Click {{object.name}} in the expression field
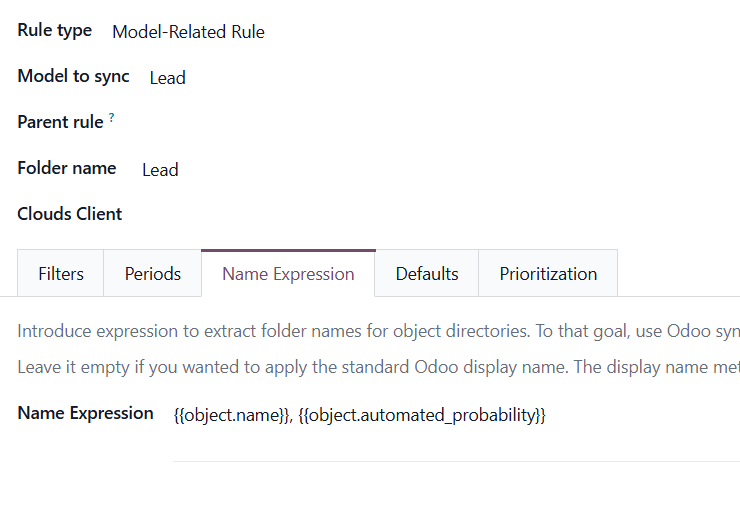The width and height of the screenshot is (740, 513). (231, 415)
